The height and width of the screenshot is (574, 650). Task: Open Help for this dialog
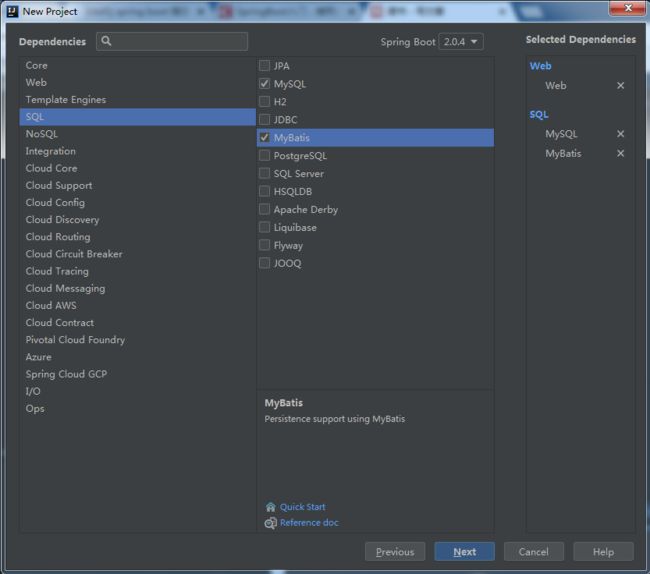coord(603,552)
